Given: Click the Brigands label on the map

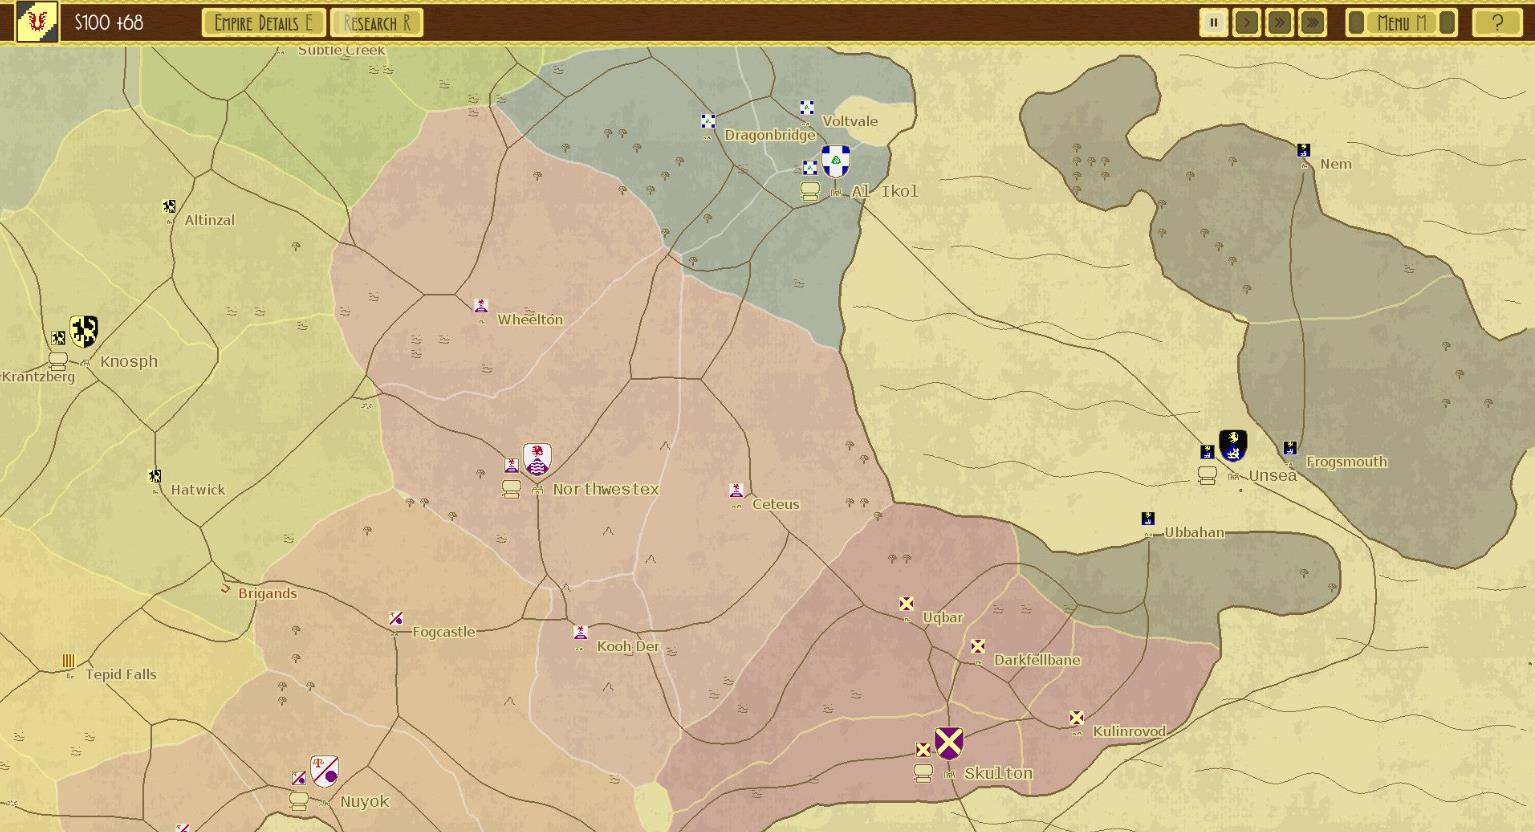Looking at the screenshot, I should [267, 593].
